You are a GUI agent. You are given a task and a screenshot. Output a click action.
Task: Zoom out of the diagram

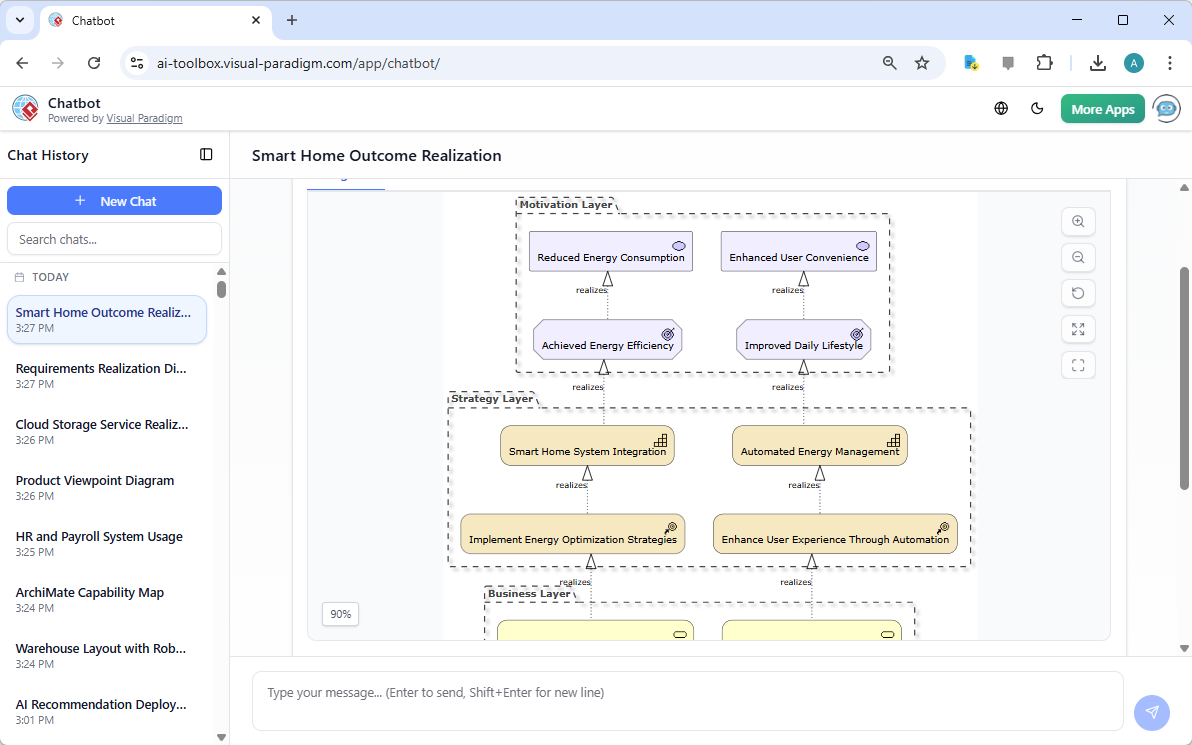pyautogui.click(x=1078, y=257)
